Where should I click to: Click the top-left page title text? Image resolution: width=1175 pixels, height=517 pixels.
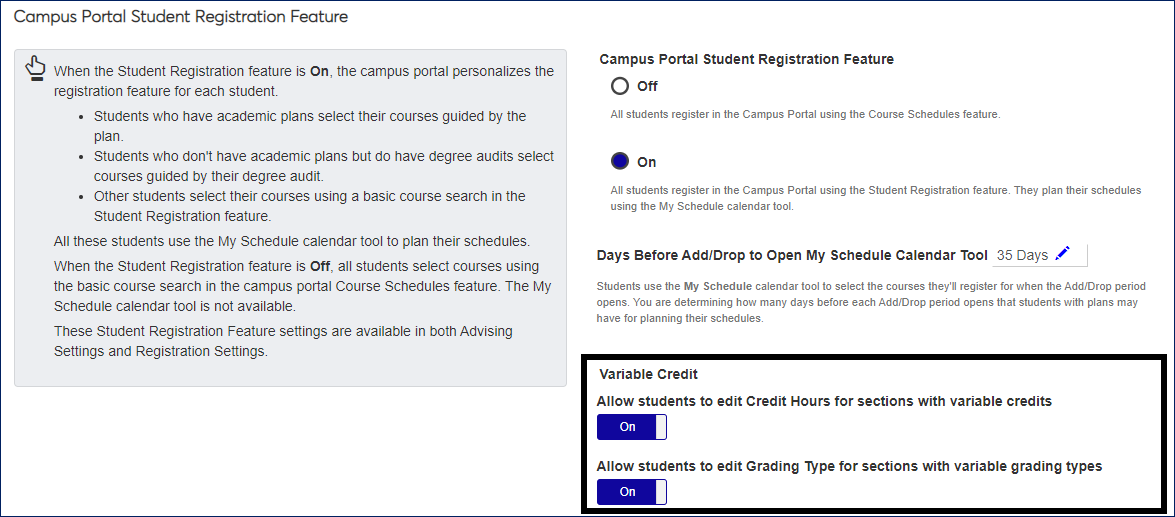point(181,17)
